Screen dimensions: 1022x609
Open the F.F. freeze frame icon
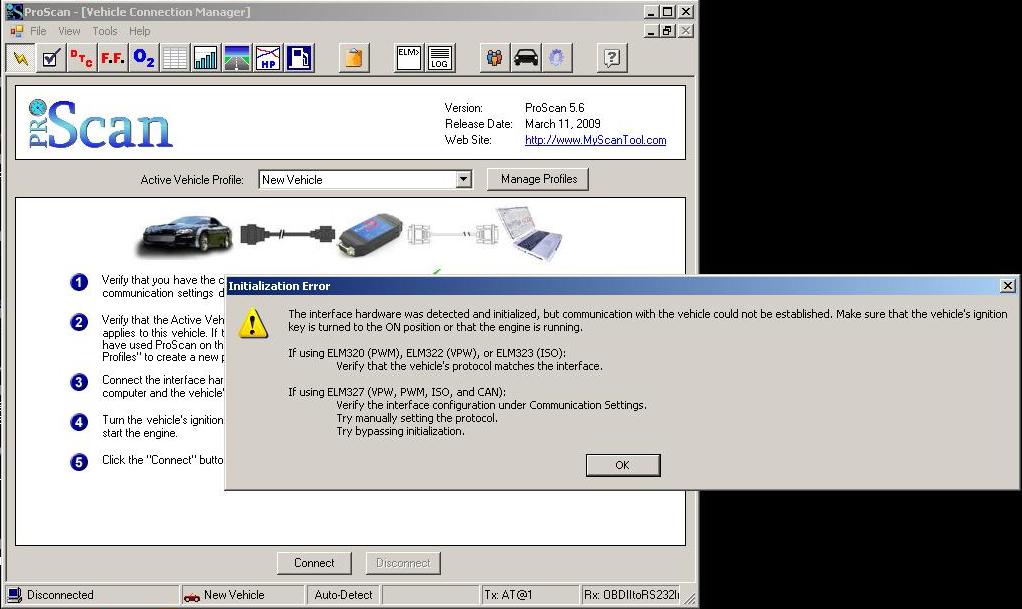113,58
